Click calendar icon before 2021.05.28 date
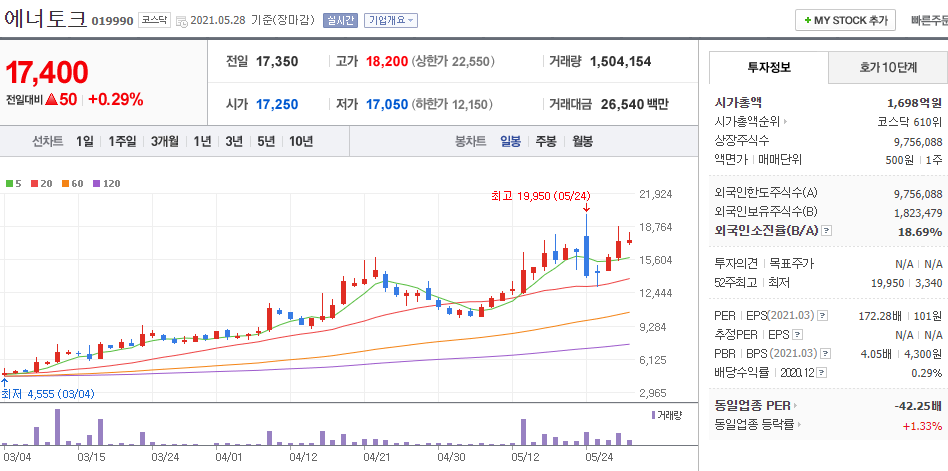Image resolution: width=948 pixels, height=471 pixels. pos(181,21)
